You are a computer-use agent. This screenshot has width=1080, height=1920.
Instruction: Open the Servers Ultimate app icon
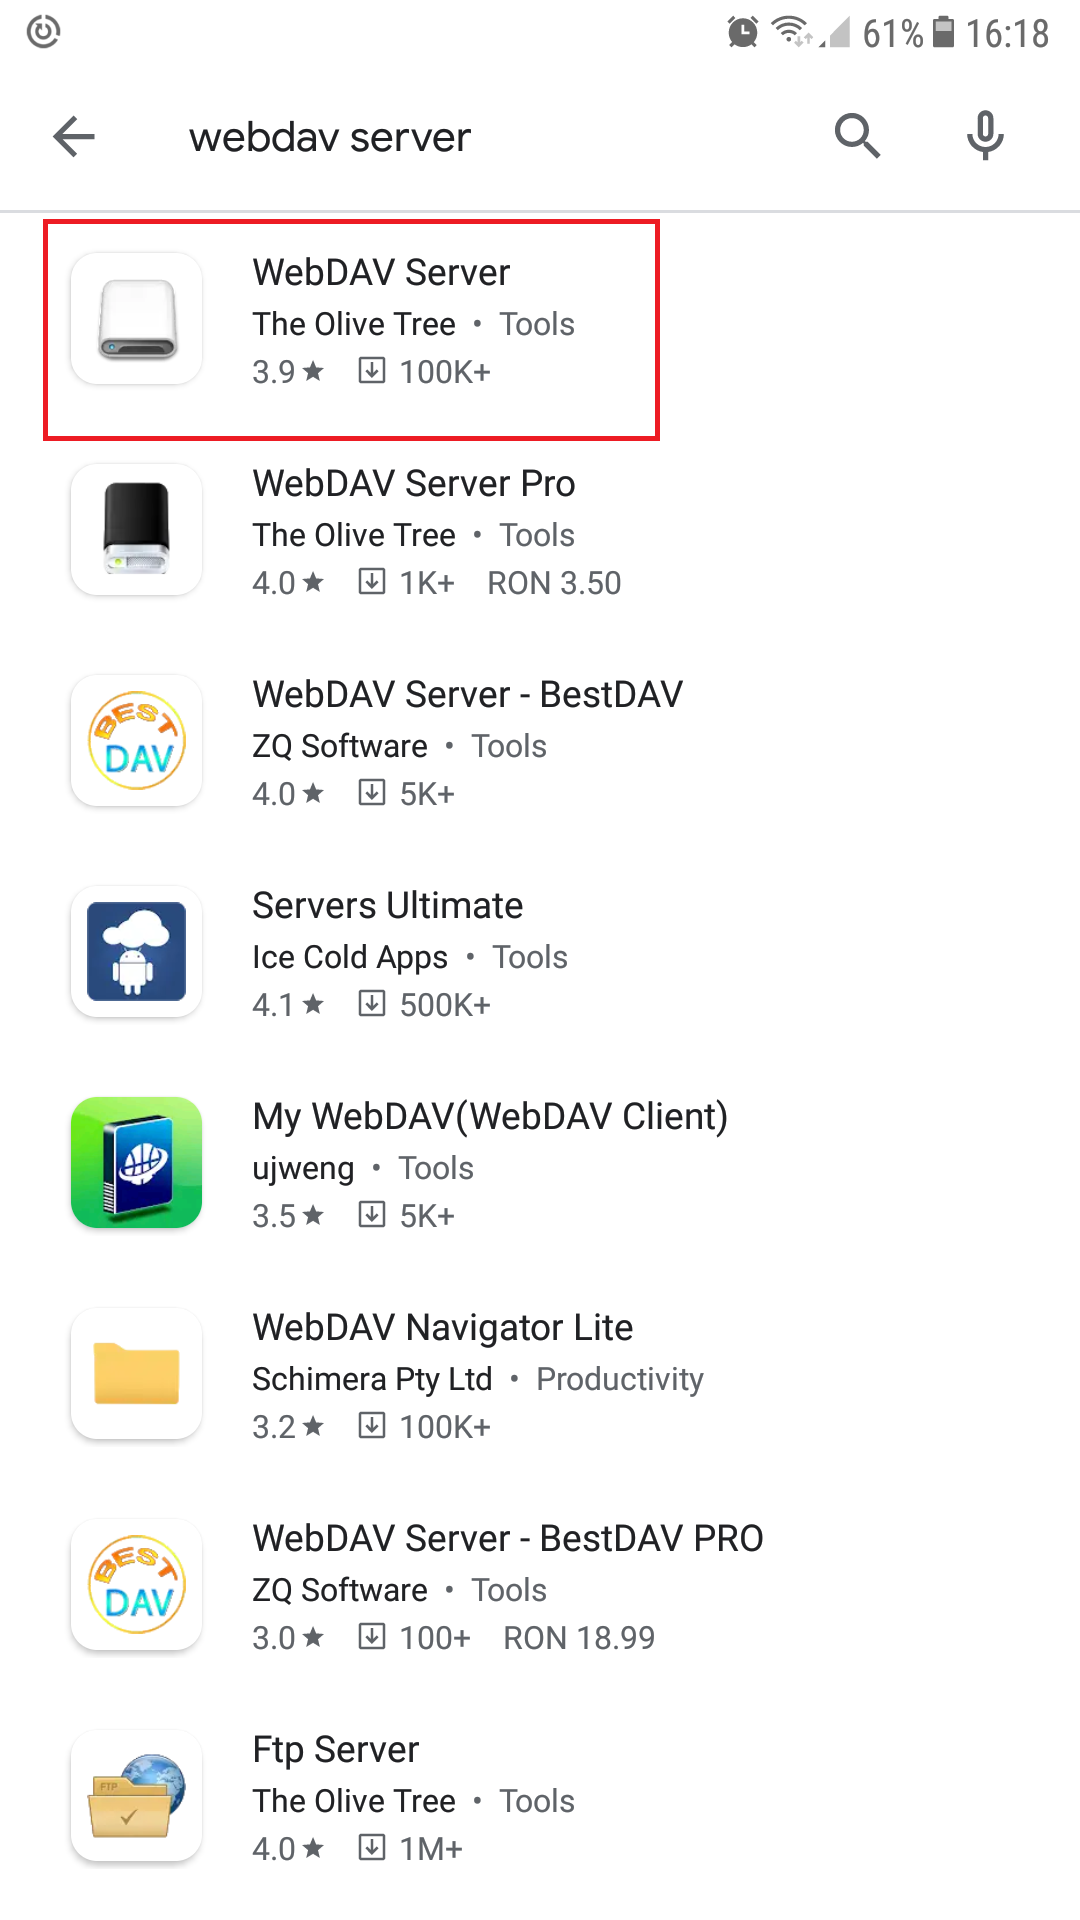[135, 952]
